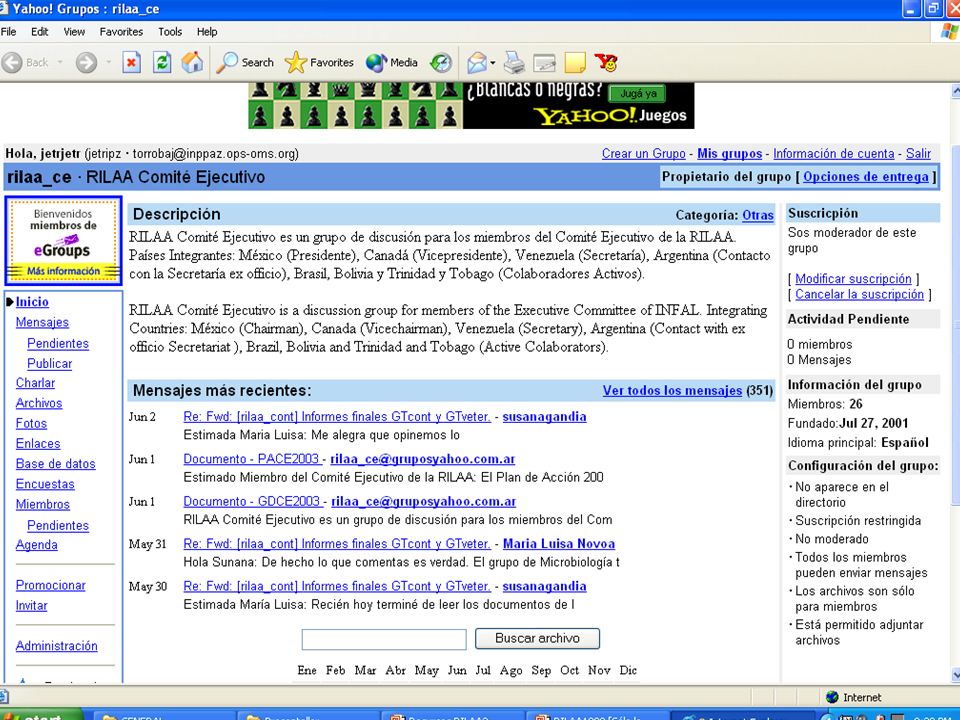
Task: Click the Invitar link
Action: (31, 606)
